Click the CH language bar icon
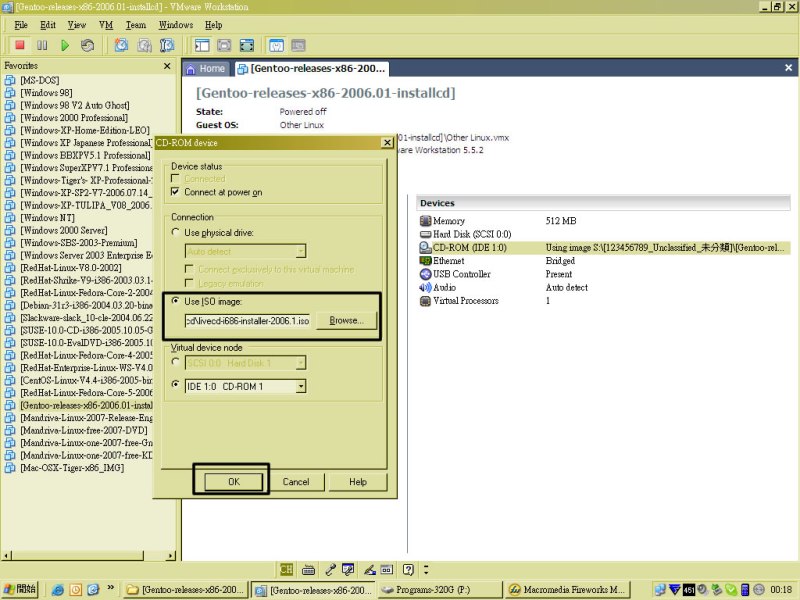The image size is (800, 600). click(x=286, y=569)
